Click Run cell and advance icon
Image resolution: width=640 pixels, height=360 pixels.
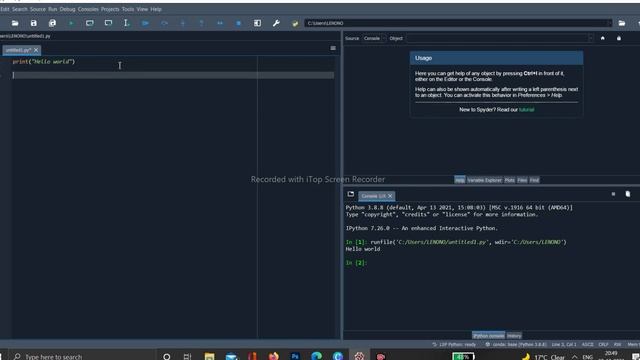[x=108, y=23]
